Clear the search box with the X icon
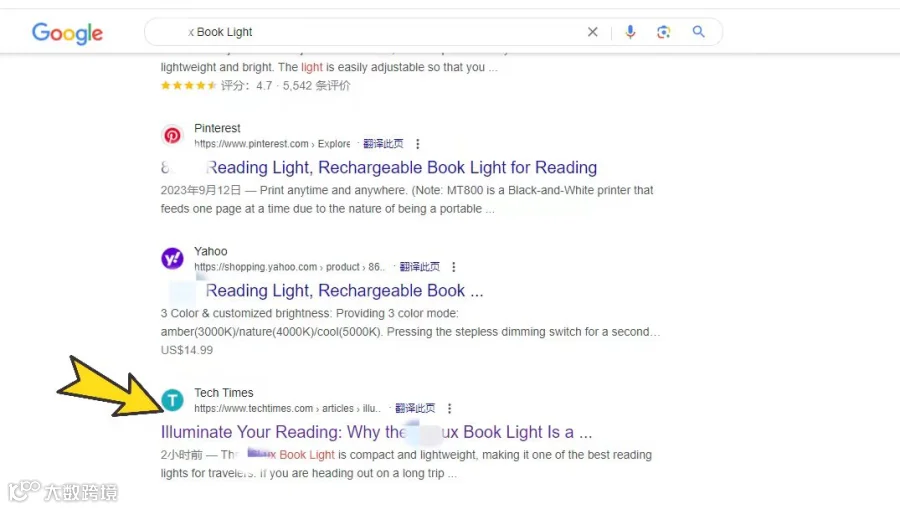 [592, 32]
